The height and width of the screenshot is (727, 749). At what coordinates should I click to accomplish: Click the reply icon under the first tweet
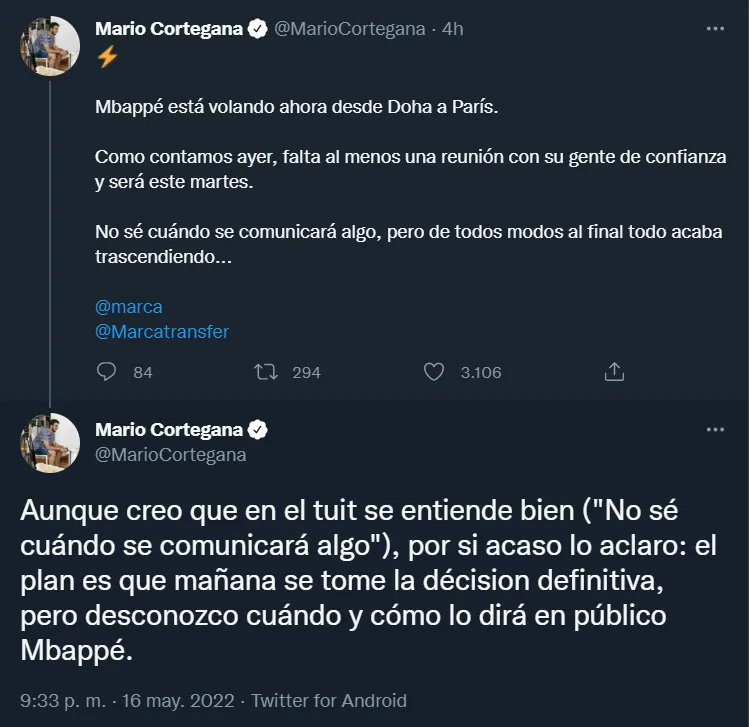coord(107,372)
